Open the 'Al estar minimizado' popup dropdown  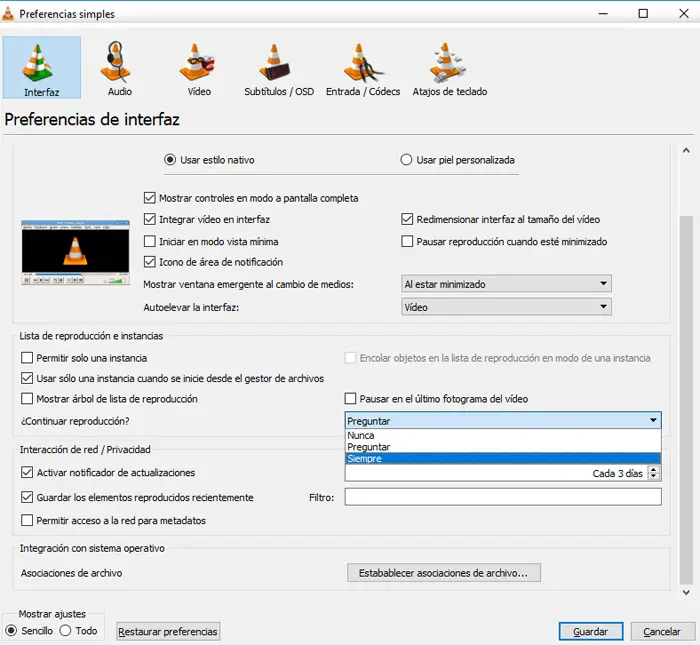coord(506,284)
